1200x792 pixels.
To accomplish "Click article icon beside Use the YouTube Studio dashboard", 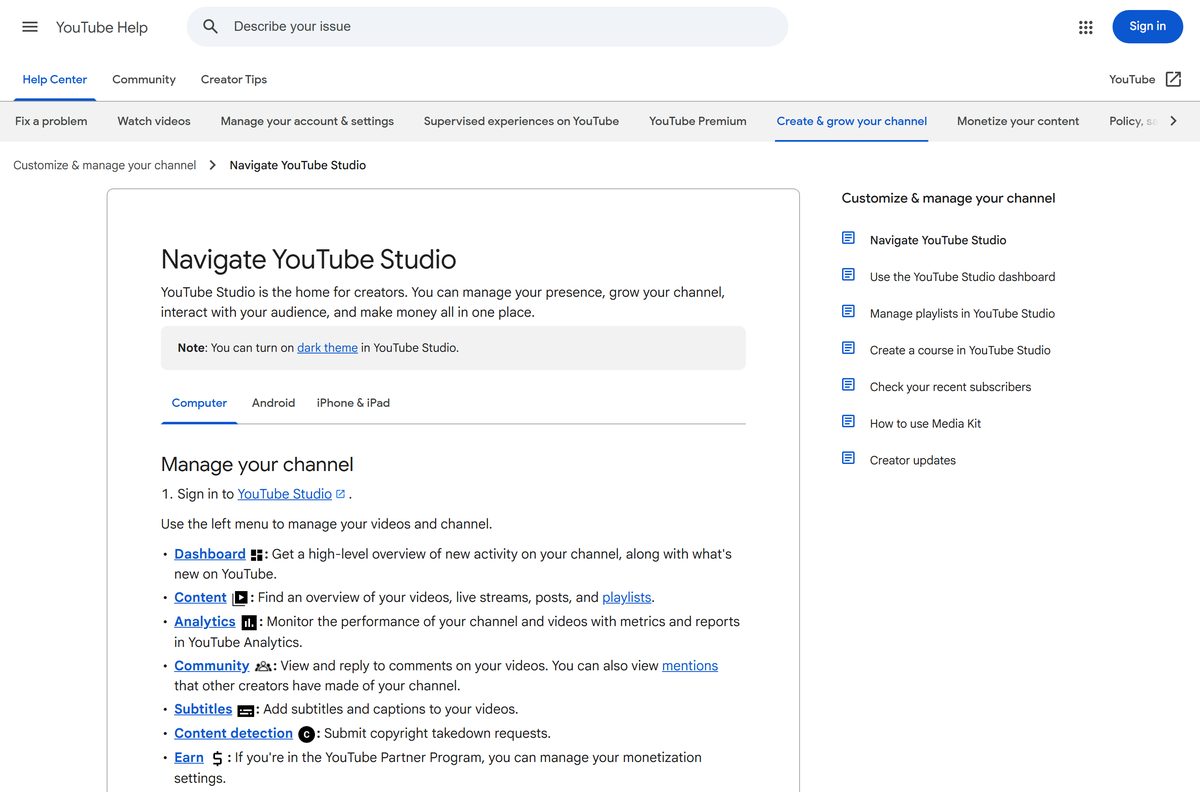I will coord(848,275).
